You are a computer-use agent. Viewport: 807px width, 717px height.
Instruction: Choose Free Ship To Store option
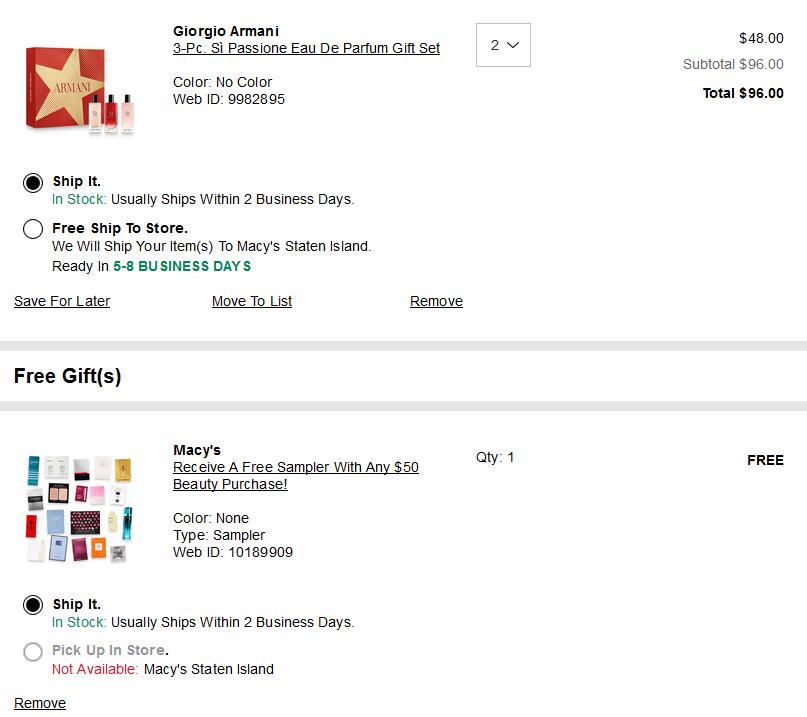pos(33,229)
